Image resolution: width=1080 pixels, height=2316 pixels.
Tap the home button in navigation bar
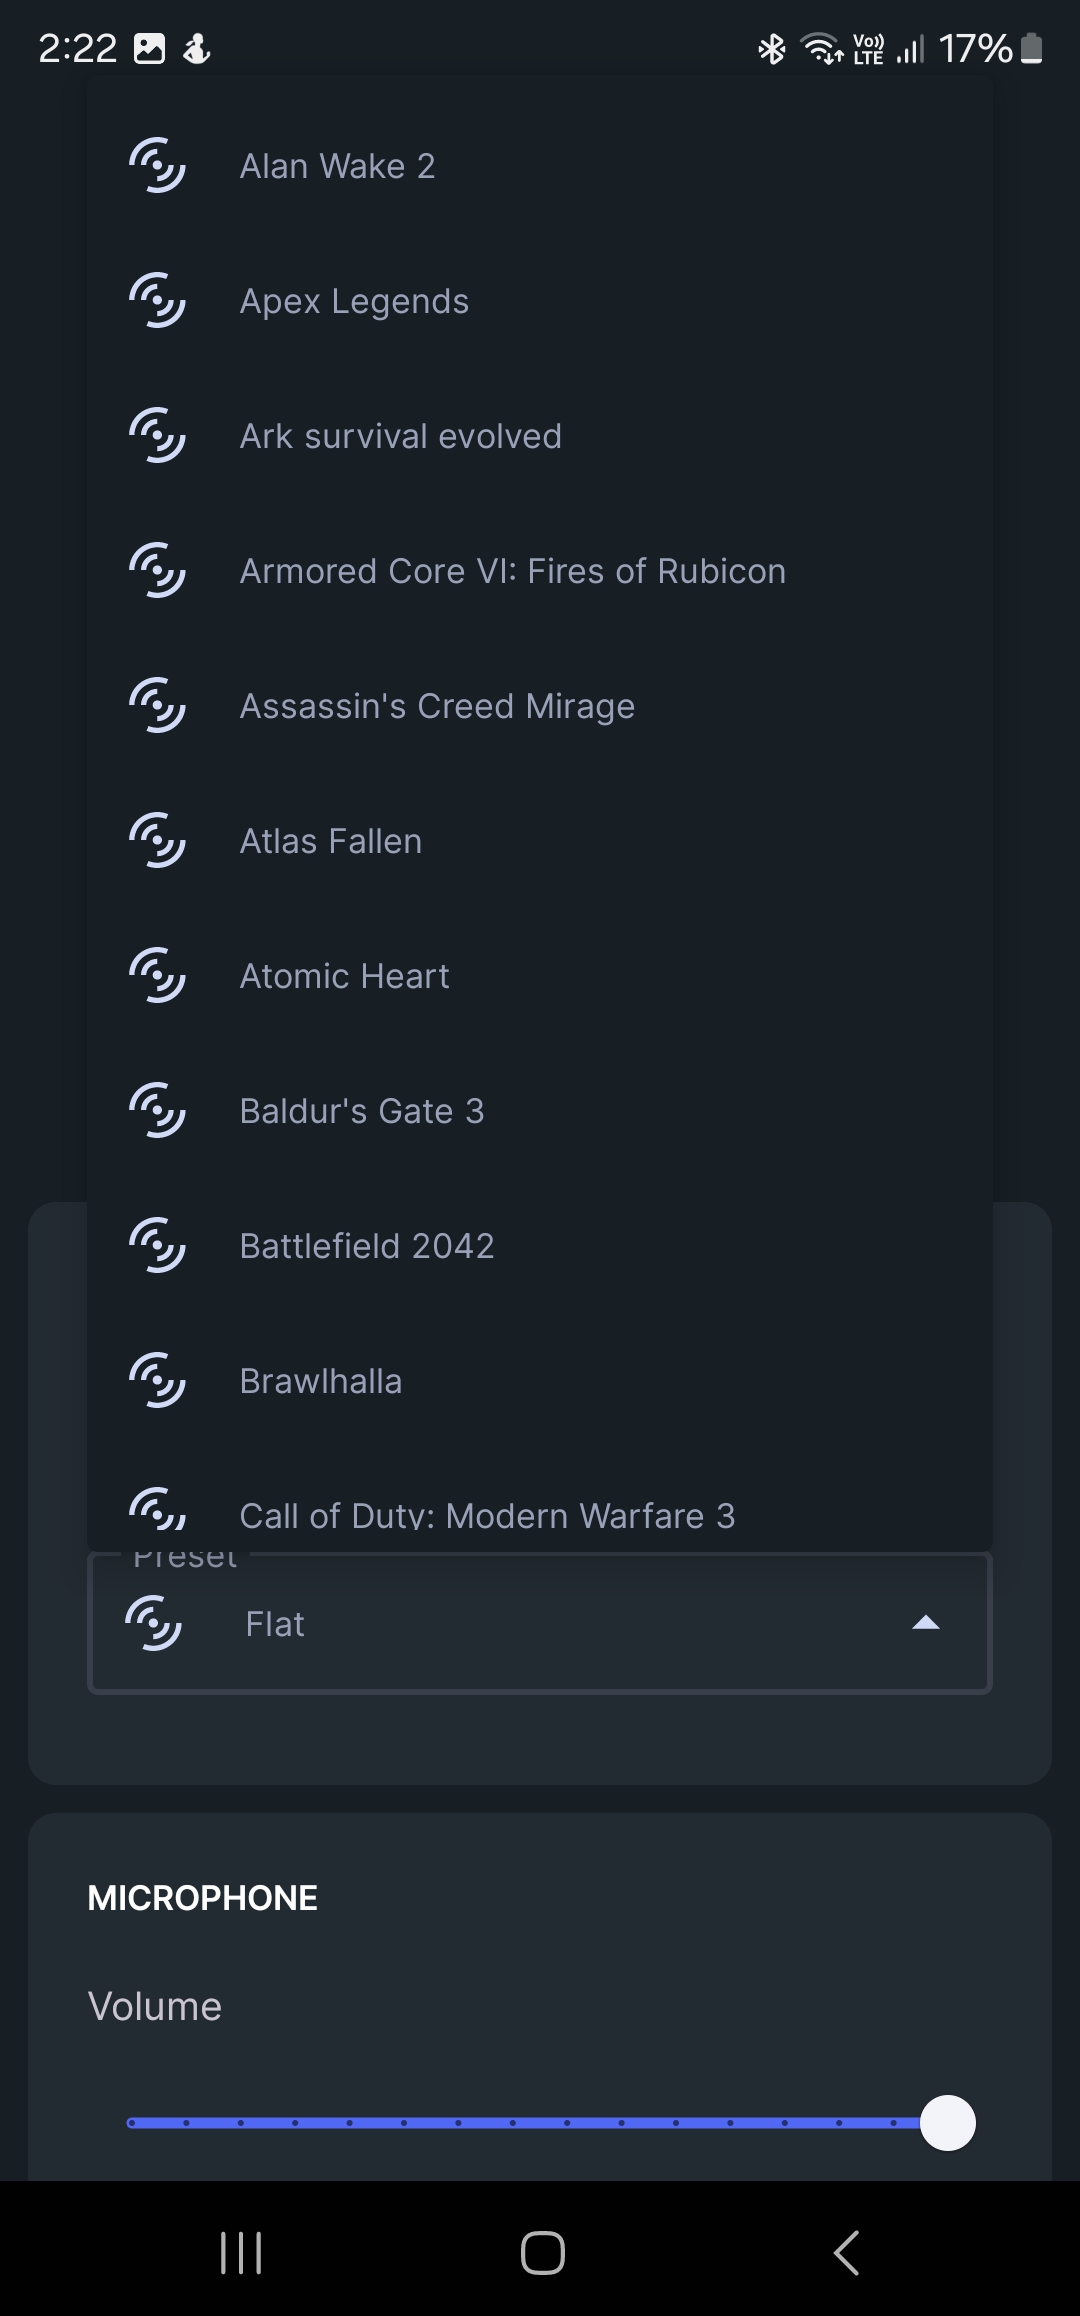pyautogui.click(x=543, y=2253)
